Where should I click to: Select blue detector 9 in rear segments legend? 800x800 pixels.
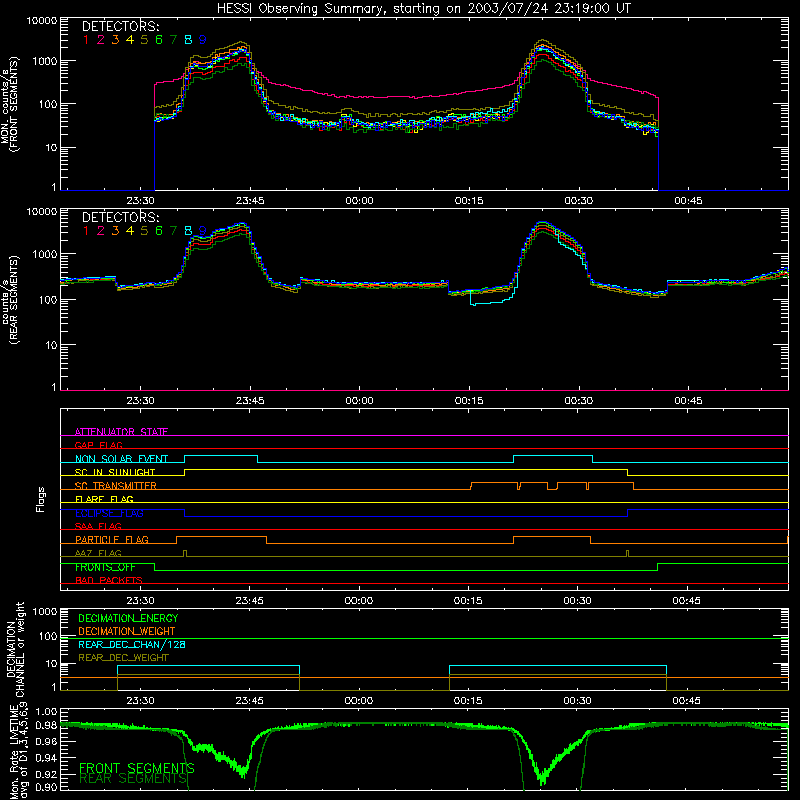click(203, 231)
